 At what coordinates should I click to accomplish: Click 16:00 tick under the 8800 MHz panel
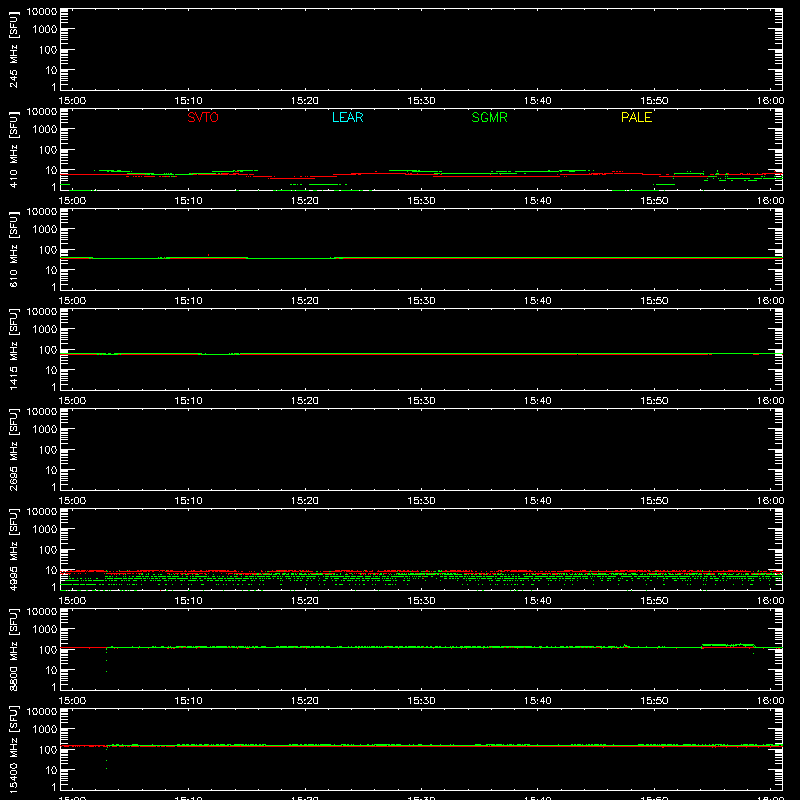click(770, 701)
